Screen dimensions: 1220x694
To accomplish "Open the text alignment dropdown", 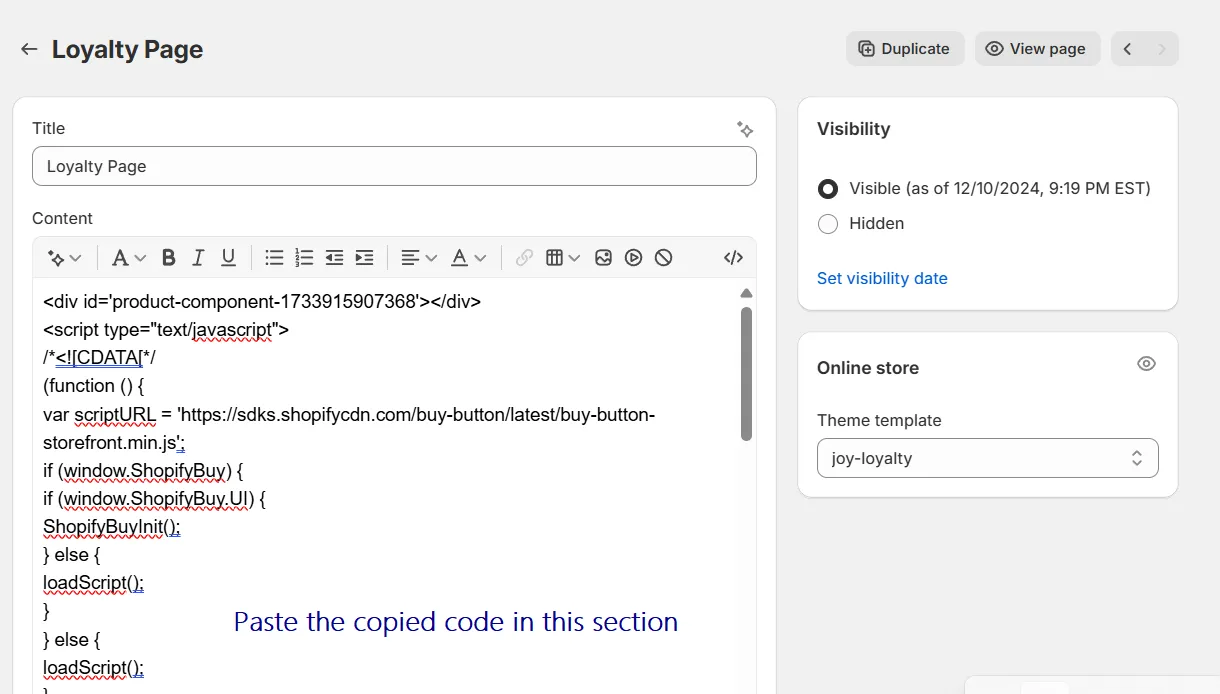I will tap(419, 258).
